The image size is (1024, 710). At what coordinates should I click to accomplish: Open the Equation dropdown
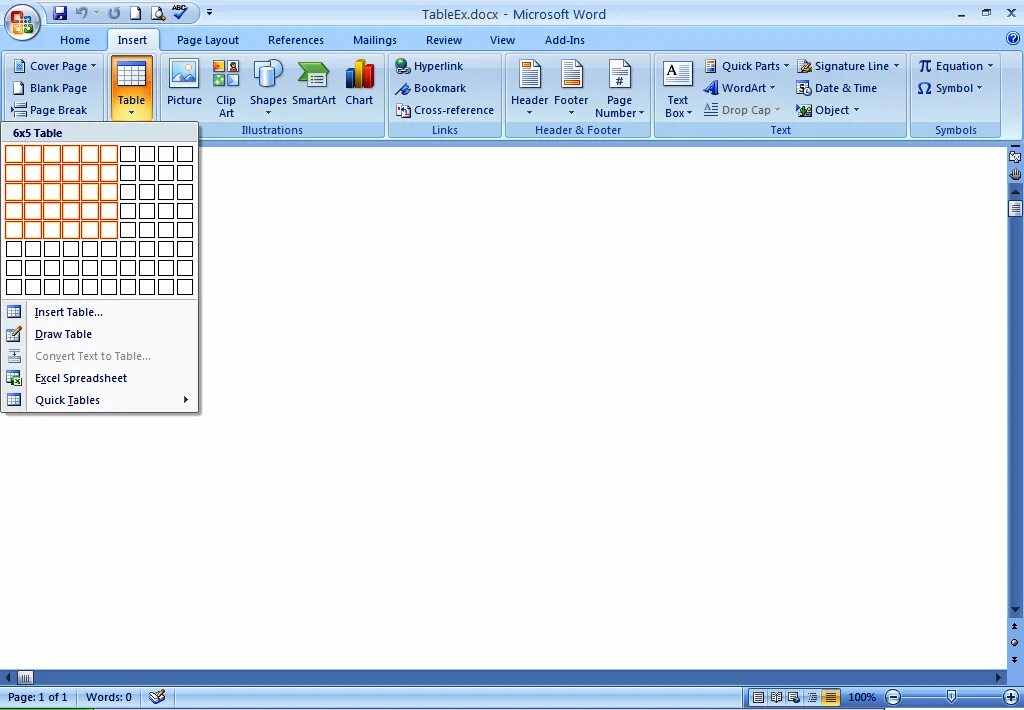[x=955, y=66]
